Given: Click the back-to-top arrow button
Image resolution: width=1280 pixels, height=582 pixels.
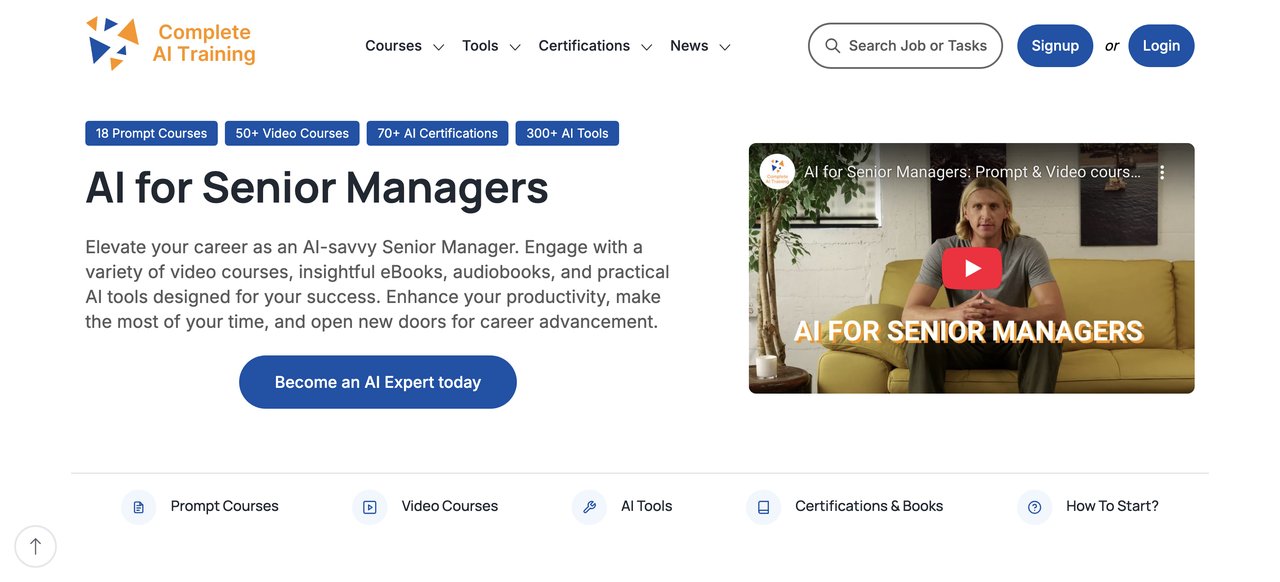Looking at the screenshot, I should (x=36, y=546).
